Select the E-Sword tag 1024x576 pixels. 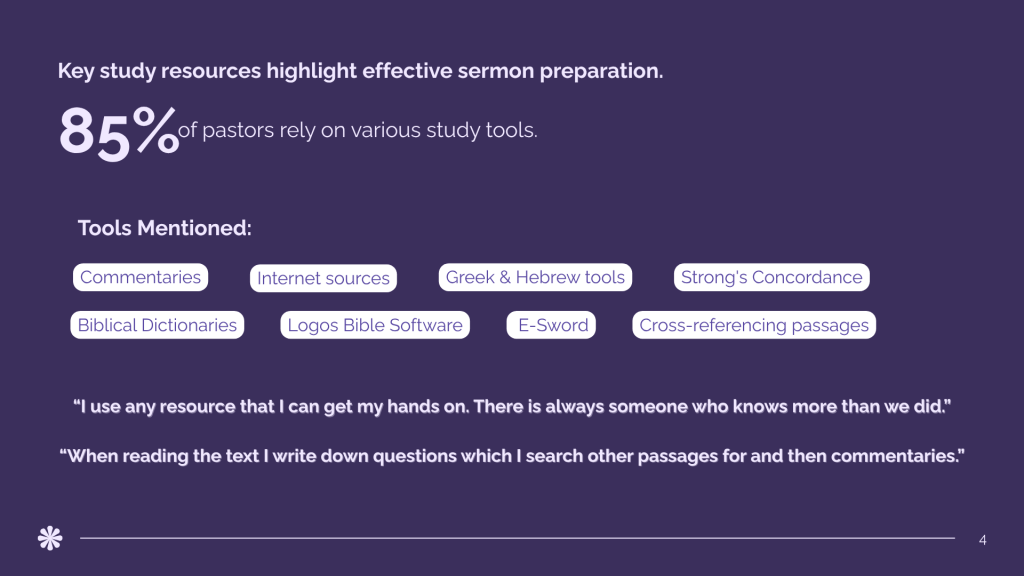550,325
